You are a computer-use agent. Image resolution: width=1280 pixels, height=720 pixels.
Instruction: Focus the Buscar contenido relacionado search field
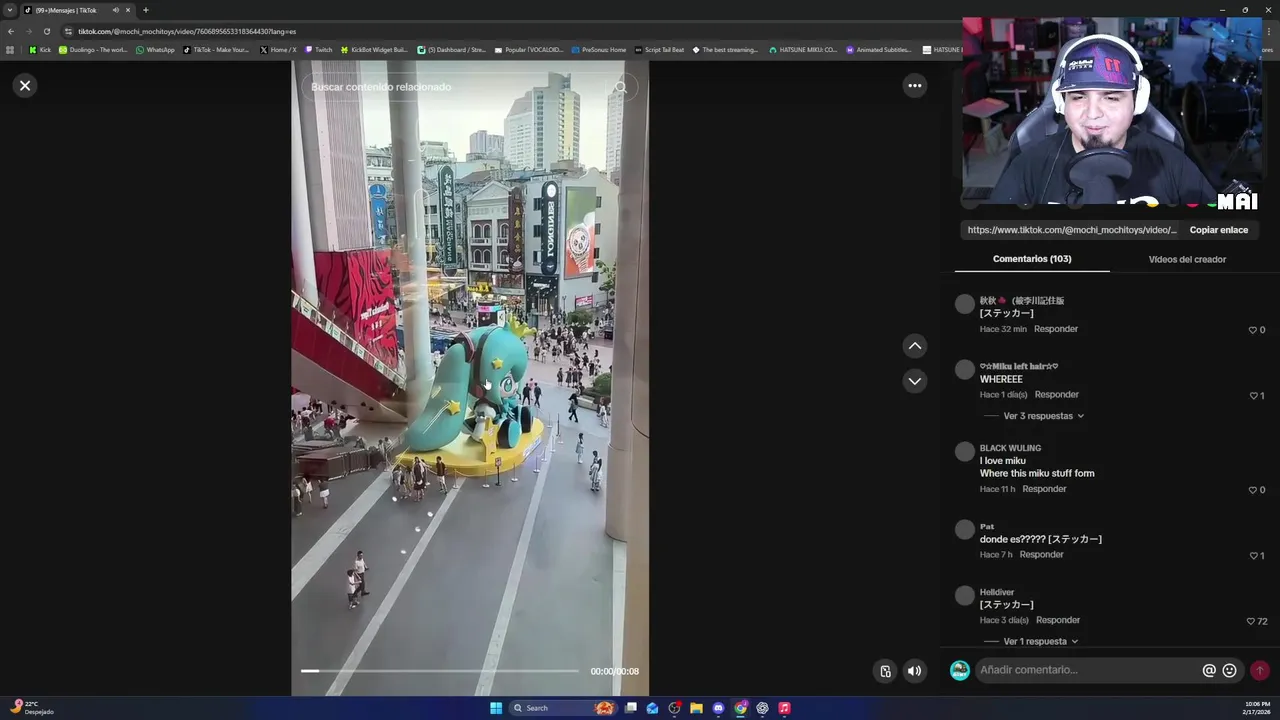point(455,87)
